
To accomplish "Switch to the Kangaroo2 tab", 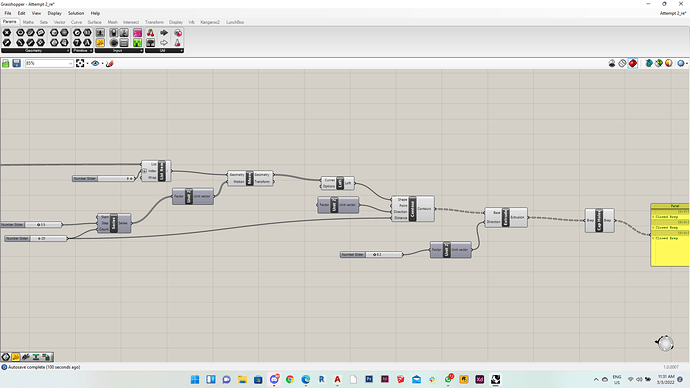I will [x=210, y=22].
